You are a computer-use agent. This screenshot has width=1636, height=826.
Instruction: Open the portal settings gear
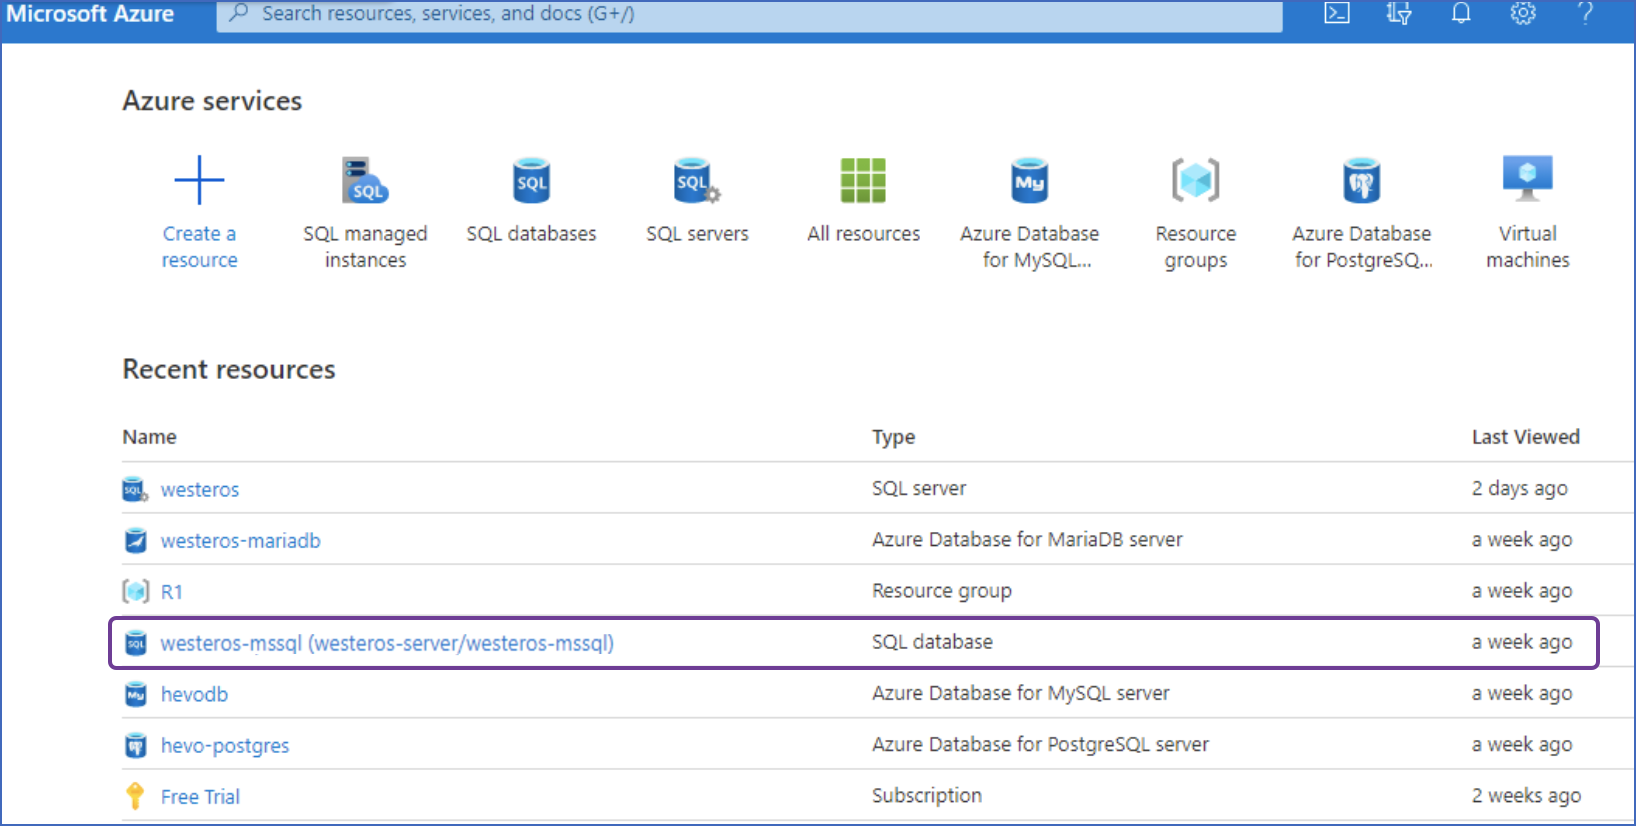[x=1523, y=13]
